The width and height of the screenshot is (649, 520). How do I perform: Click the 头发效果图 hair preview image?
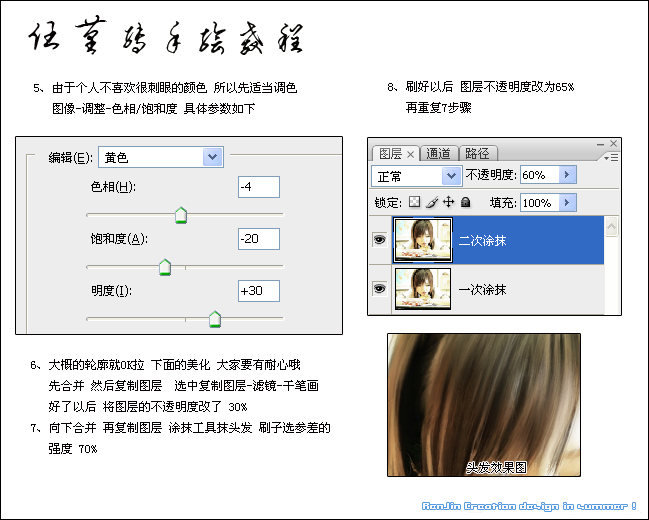coord(484,405)
